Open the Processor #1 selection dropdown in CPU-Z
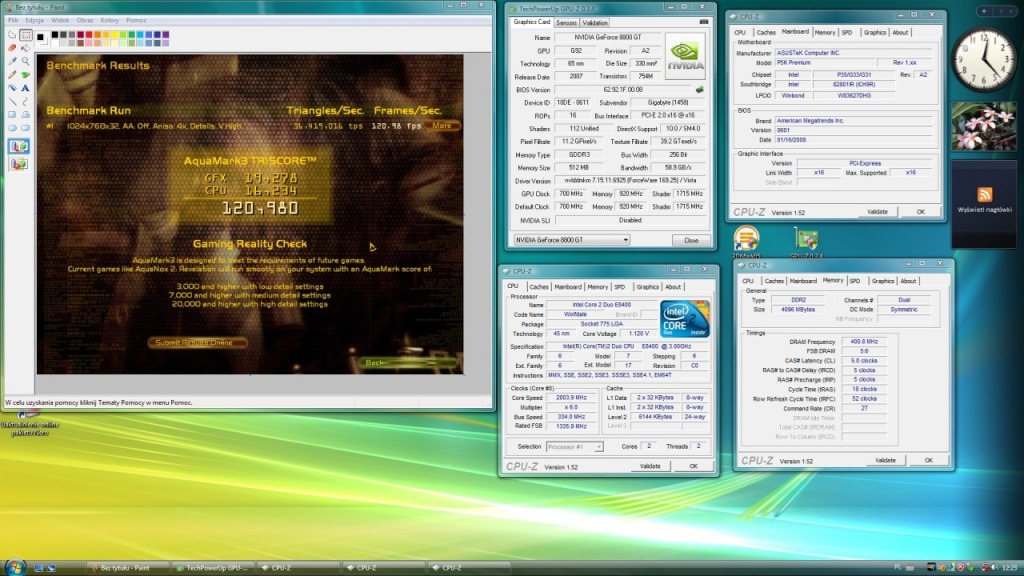 tap(574, 447)
